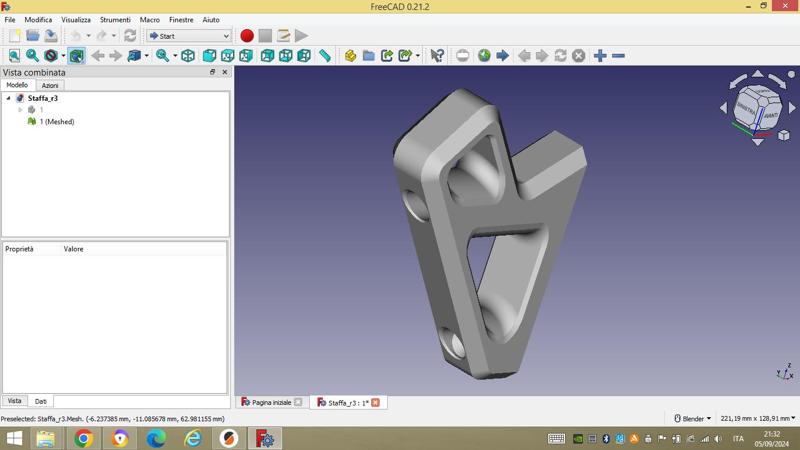
Task: Open the Macro menu
Action: click(x=149, y=20)
